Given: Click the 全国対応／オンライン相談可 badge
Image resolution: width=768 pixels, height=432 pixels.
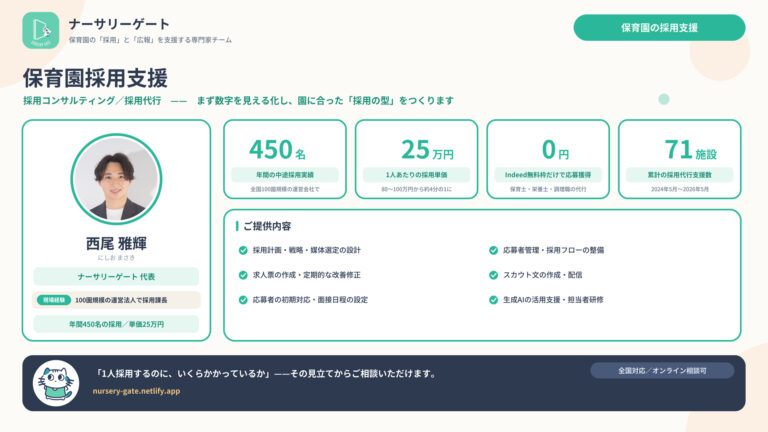Looking at the screenshot, I should coord(662,371).
